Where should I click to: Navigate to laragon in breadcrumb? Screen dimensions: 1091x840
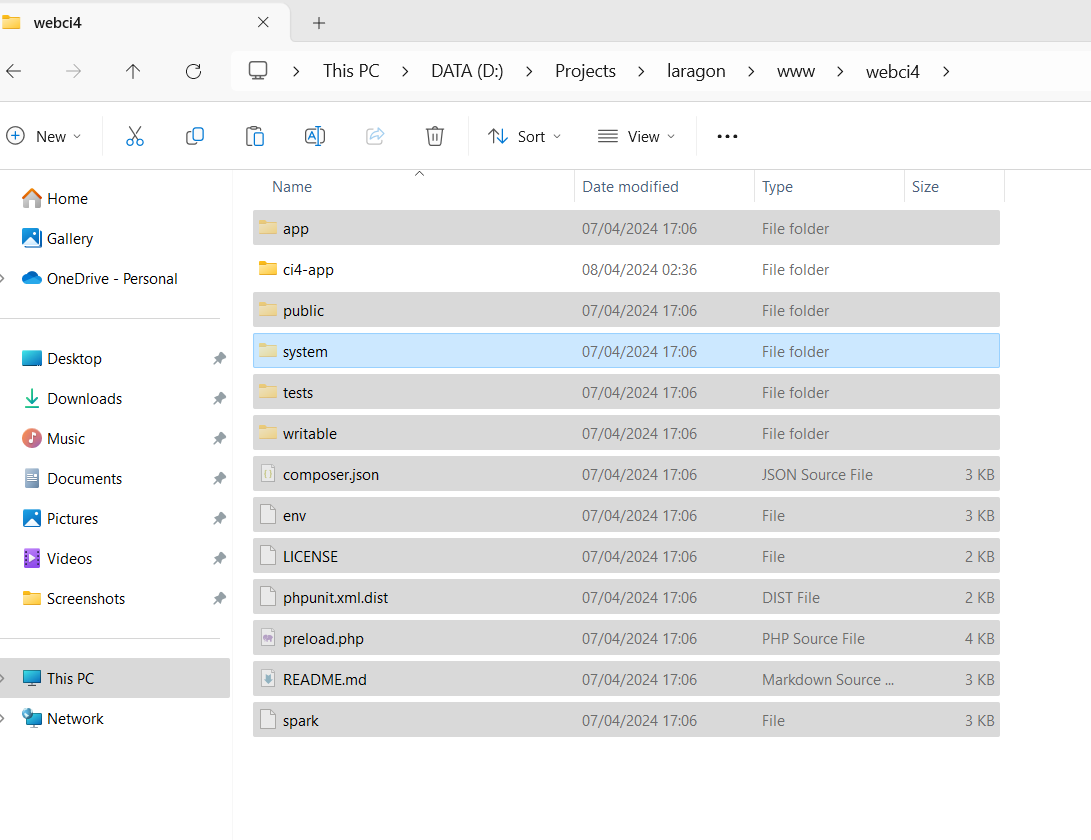pyautogui.click(x=696, y=71)
